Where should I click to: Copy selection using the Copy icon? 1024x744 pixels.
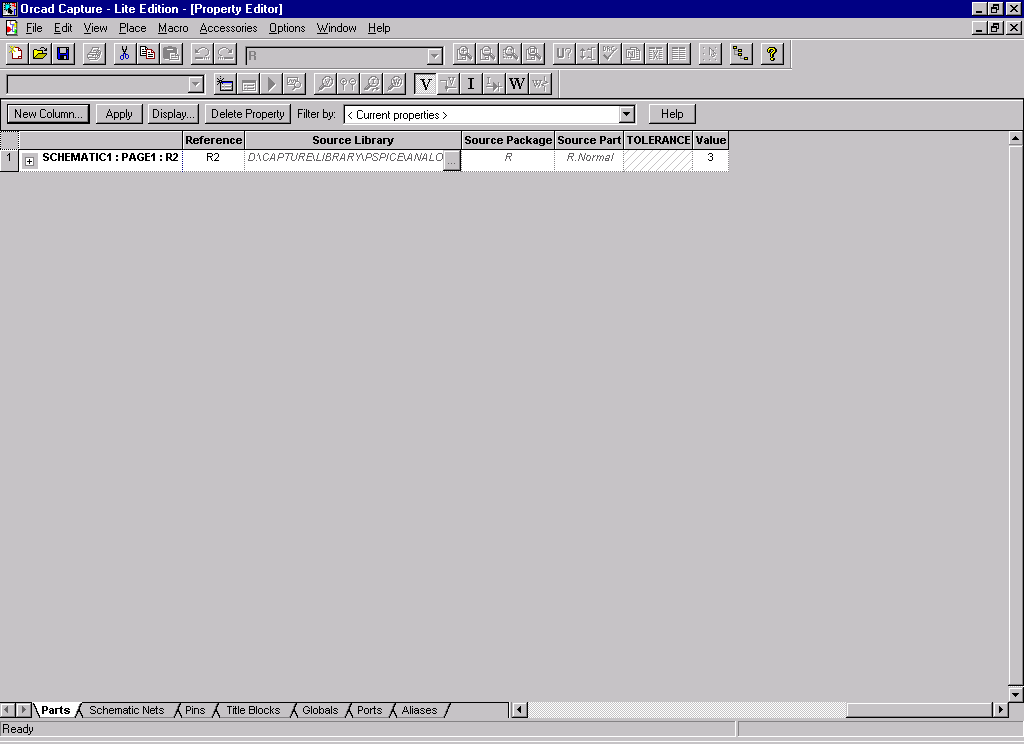pyautogui.click(x=148, y=54)
